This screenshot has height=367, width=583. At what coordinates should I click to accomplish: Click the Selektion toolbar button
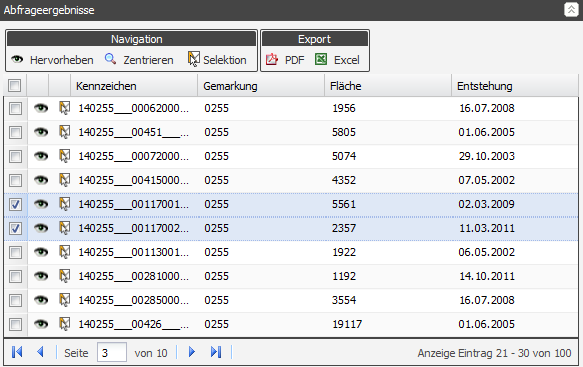[217, 59]
